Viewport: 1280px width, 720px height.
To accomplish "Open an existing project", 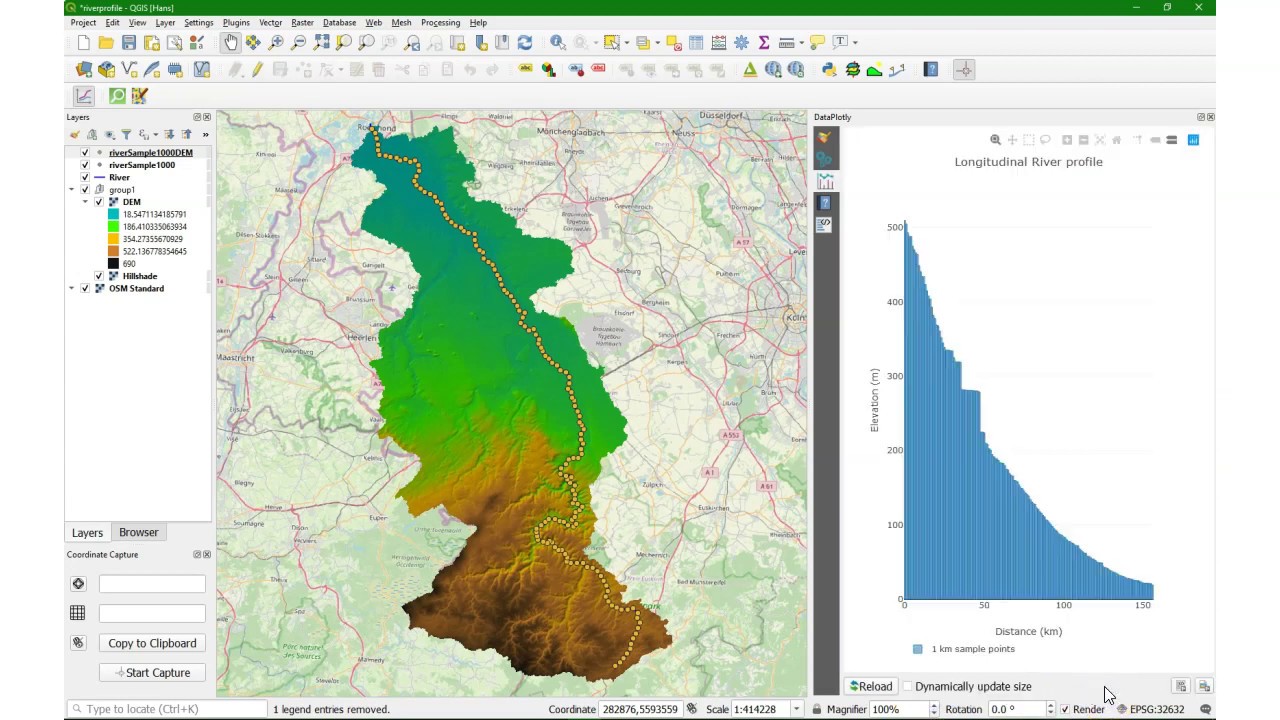I will click(x=106, y=42).
